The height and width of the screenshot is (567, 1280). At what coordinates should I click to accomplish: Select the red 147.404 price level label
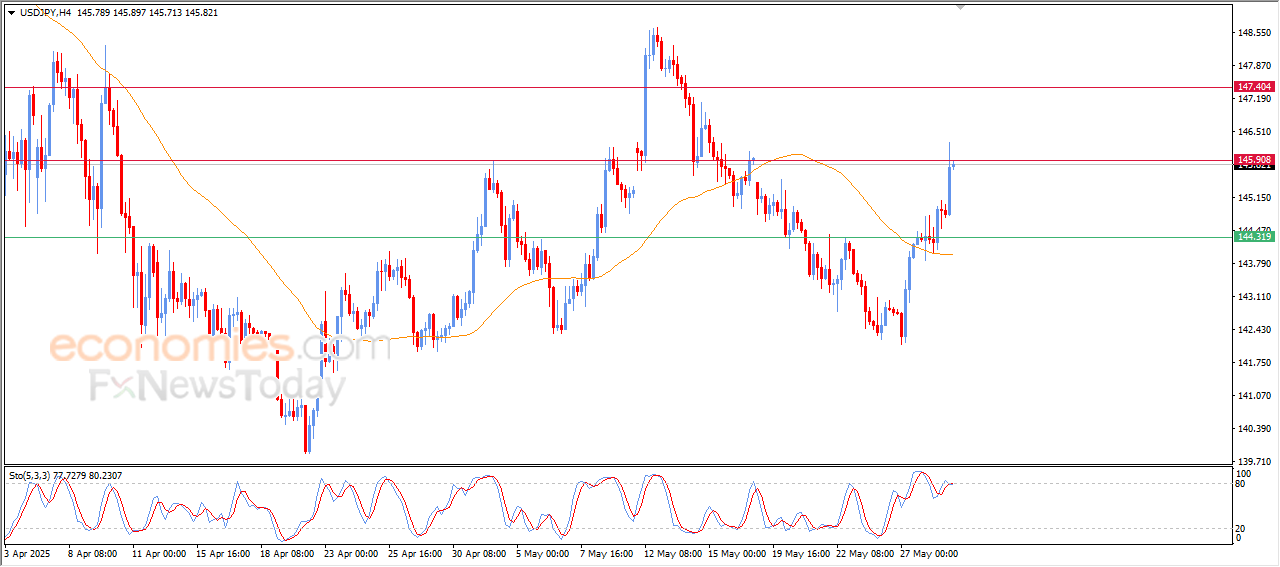[x=1254, y=87]
